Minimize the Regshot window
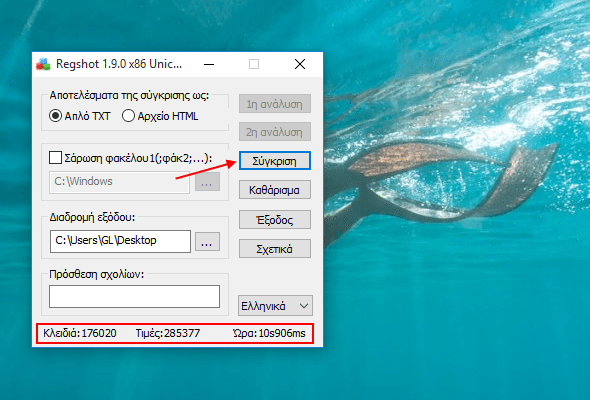Screen dimensions: 590x400 (x=209, y=65)
